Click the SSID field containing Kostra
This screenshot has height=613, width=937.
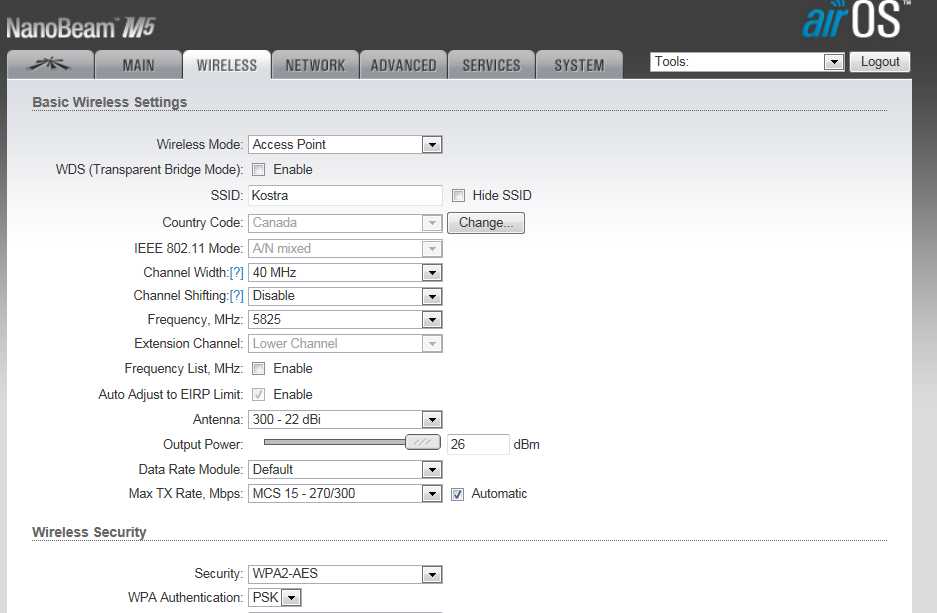(345, 195)
